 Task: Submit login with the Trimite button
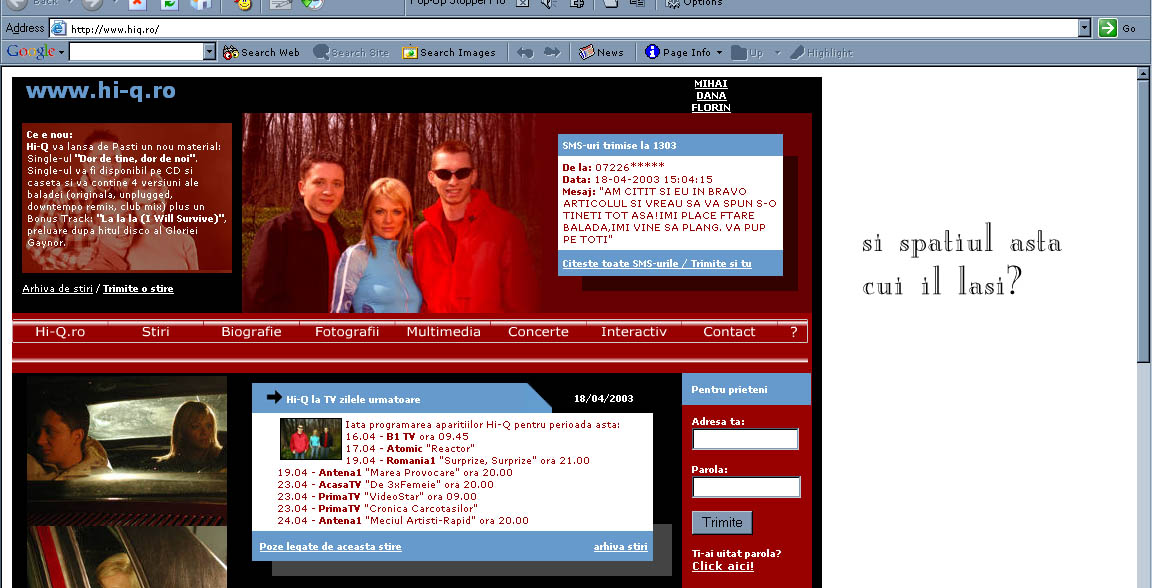(x=722, y=523)
